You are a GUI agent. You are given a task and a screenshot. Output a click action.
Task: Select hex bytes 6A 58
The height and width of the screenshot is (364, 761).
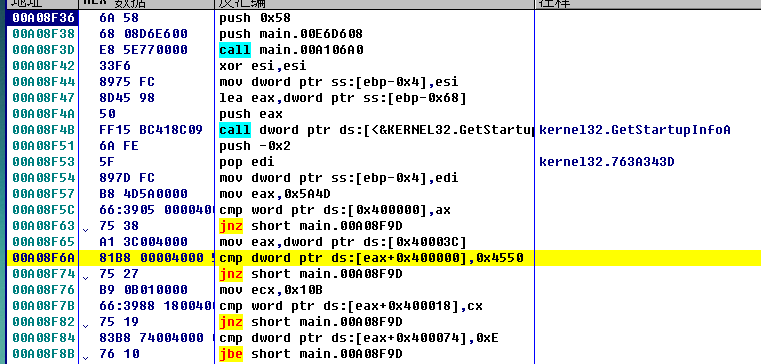point(119,18)
